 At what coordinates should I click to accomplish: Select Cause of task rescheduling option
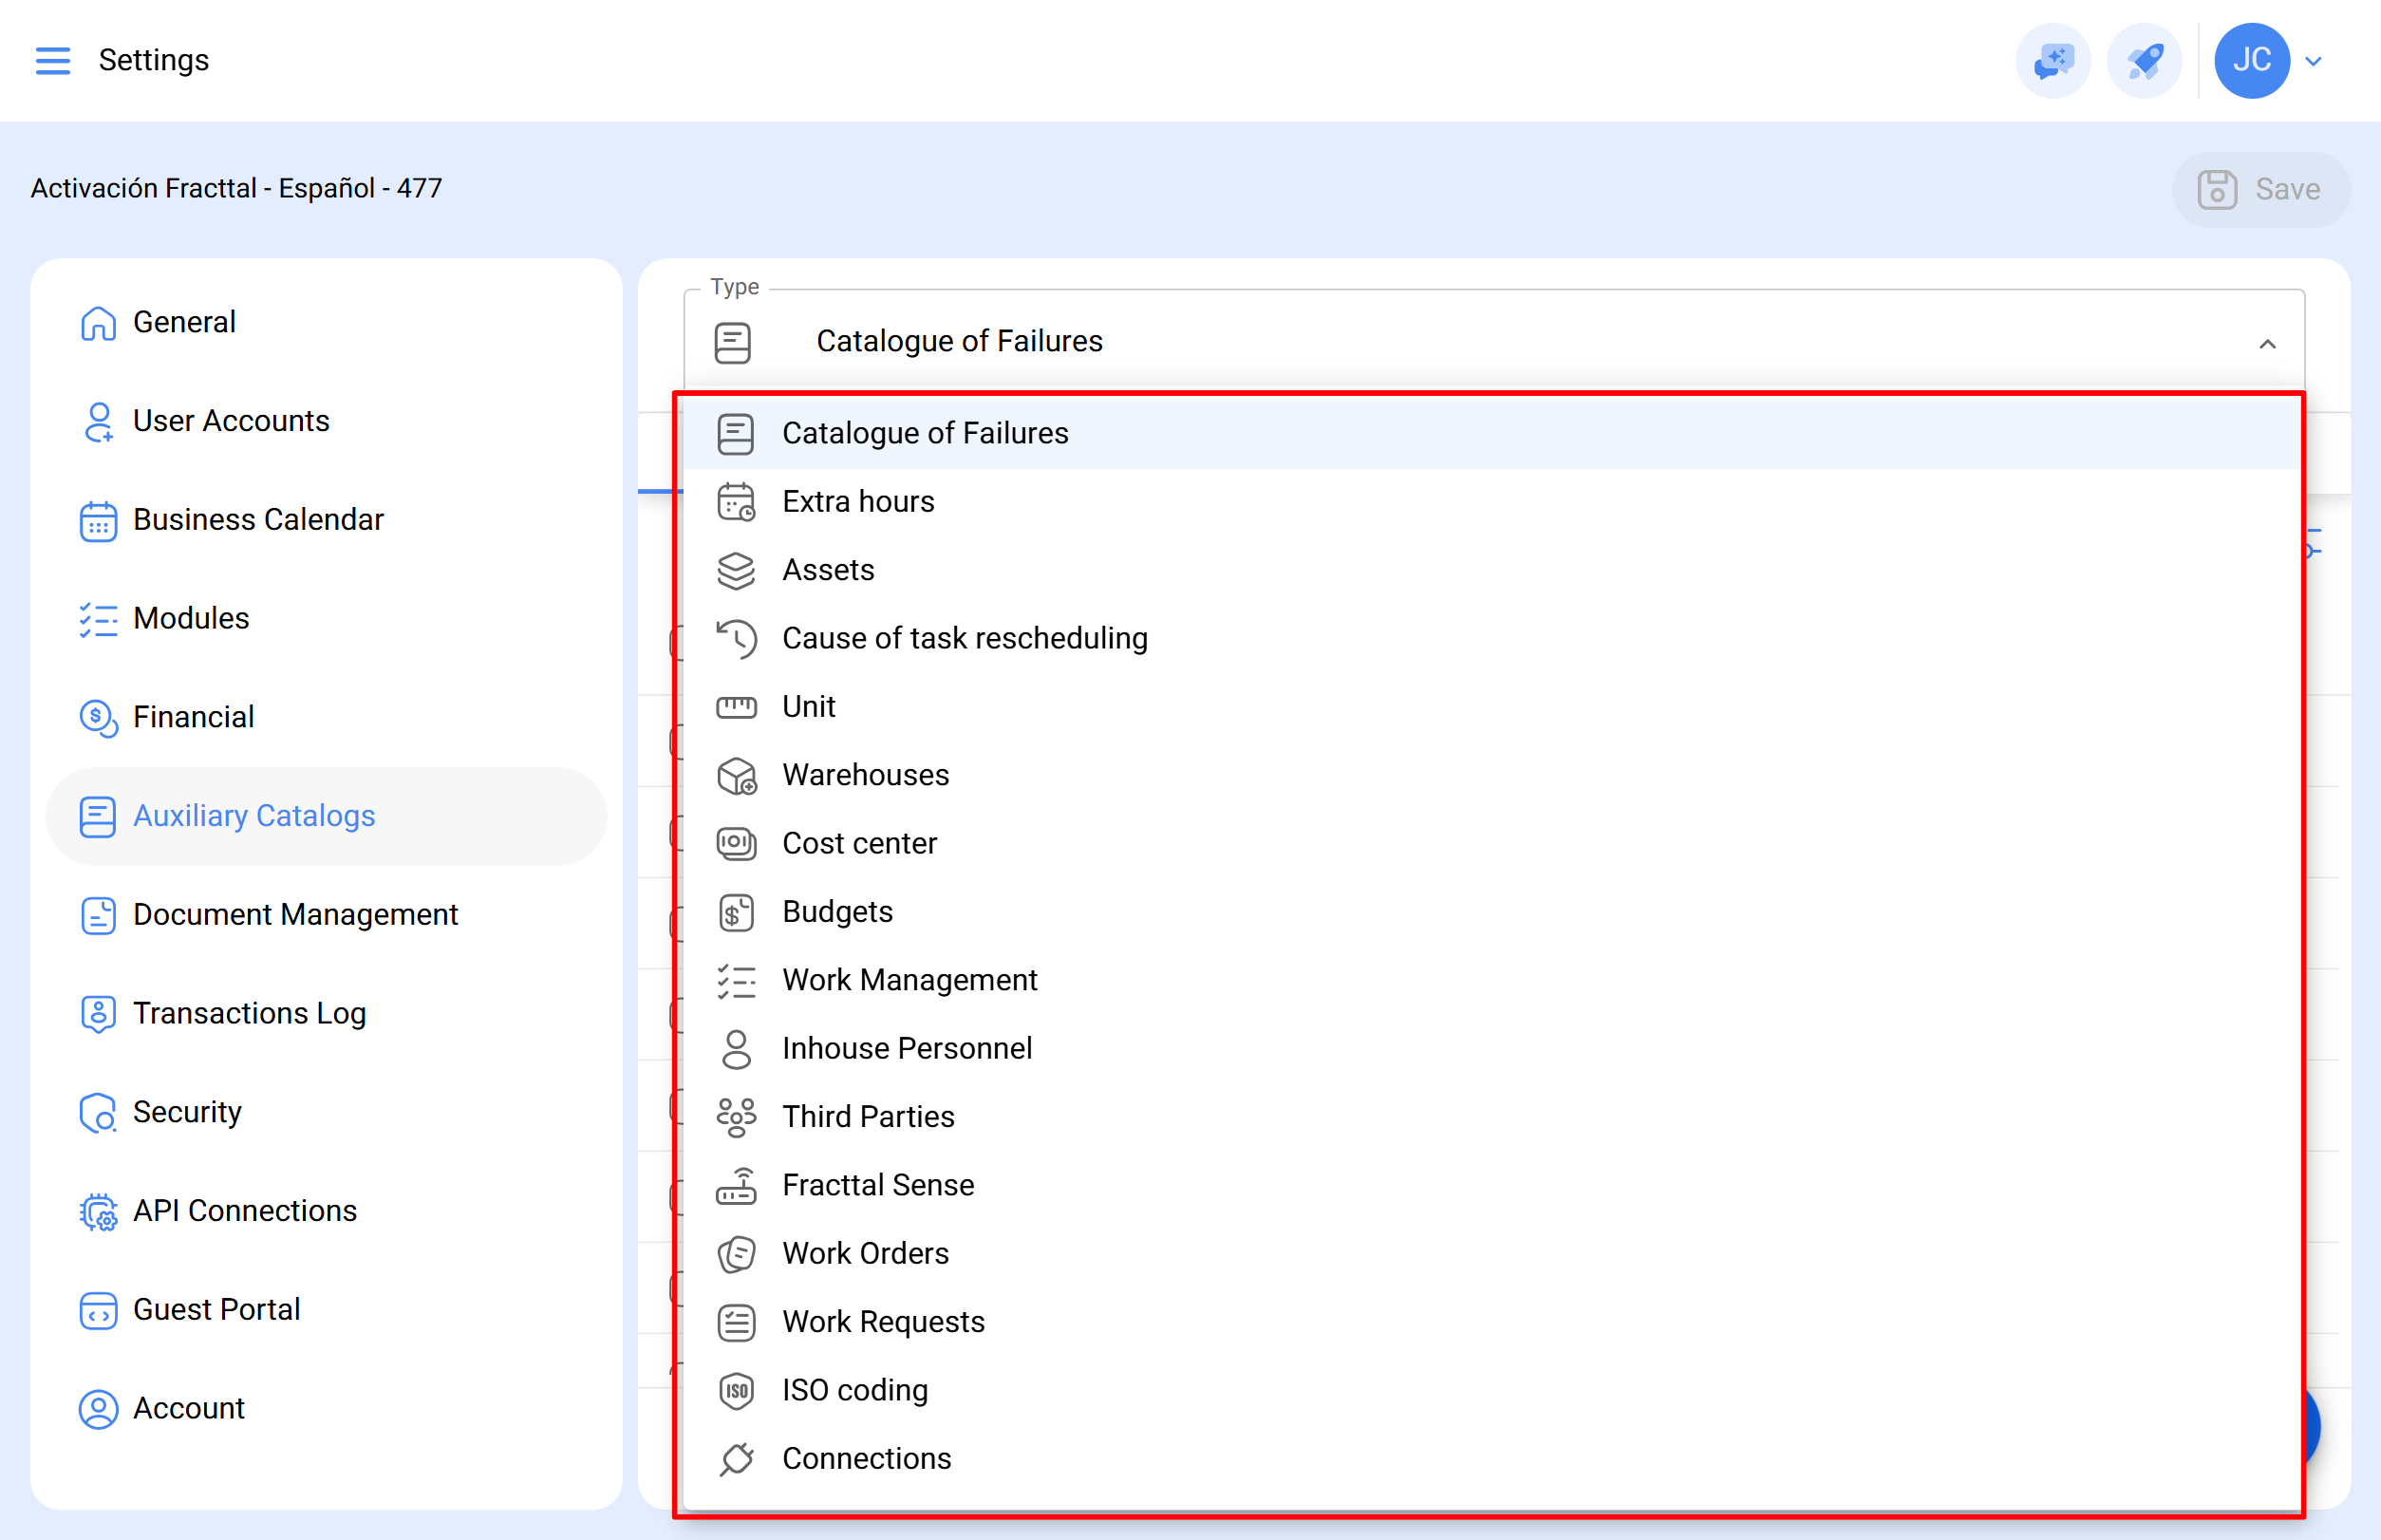pyautogui.click(x=964, y=638)
